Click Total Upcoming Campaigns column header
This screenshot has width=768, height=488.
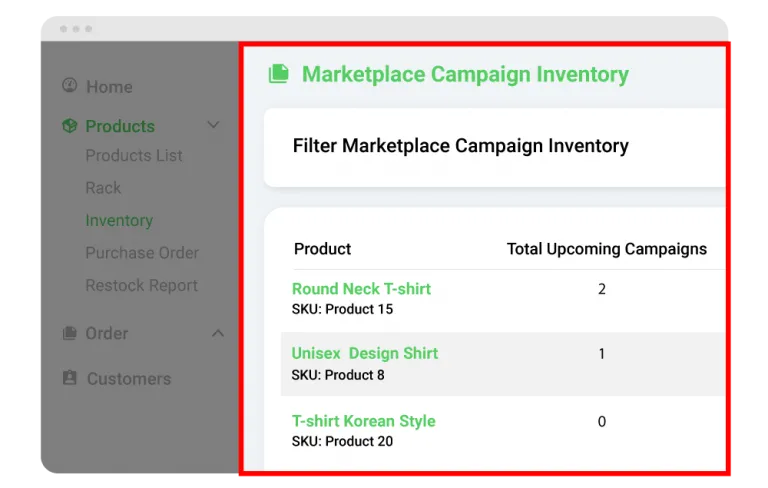tap(606, 249)
